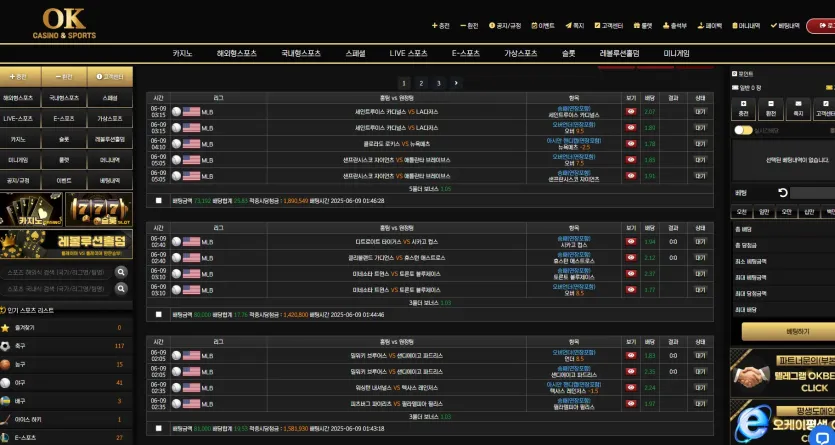
Task: Click 고객센터 icon link in top header
Action: click(x=609, y=26)
